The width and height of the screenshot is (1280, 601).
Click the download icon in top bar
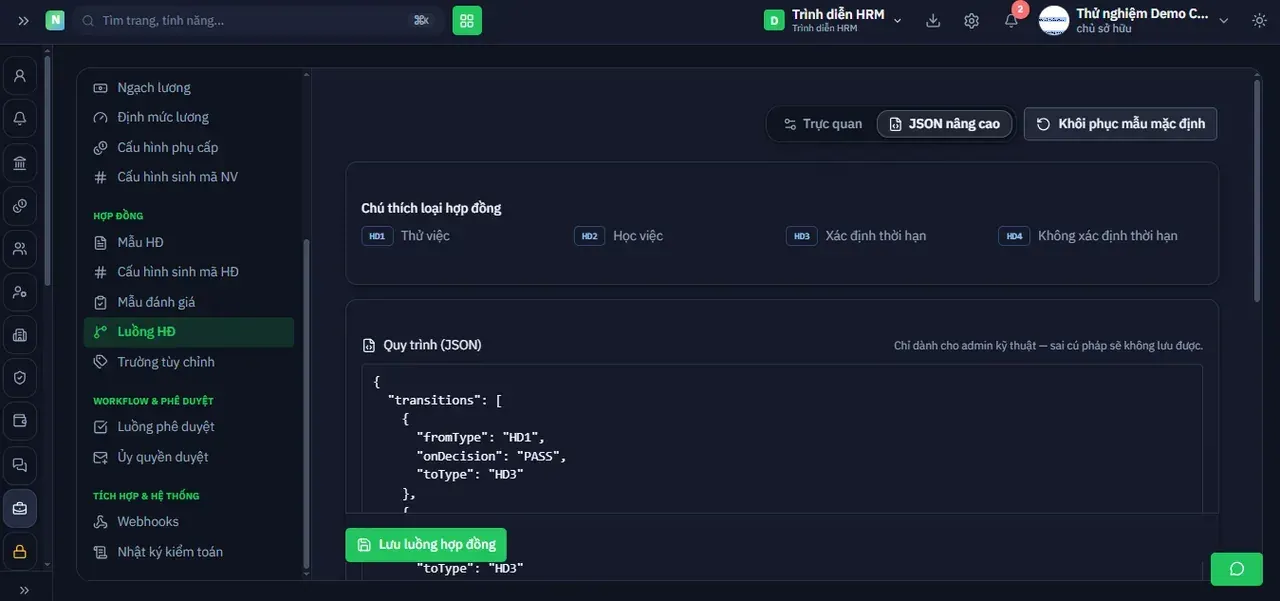(x=933, y=20)
